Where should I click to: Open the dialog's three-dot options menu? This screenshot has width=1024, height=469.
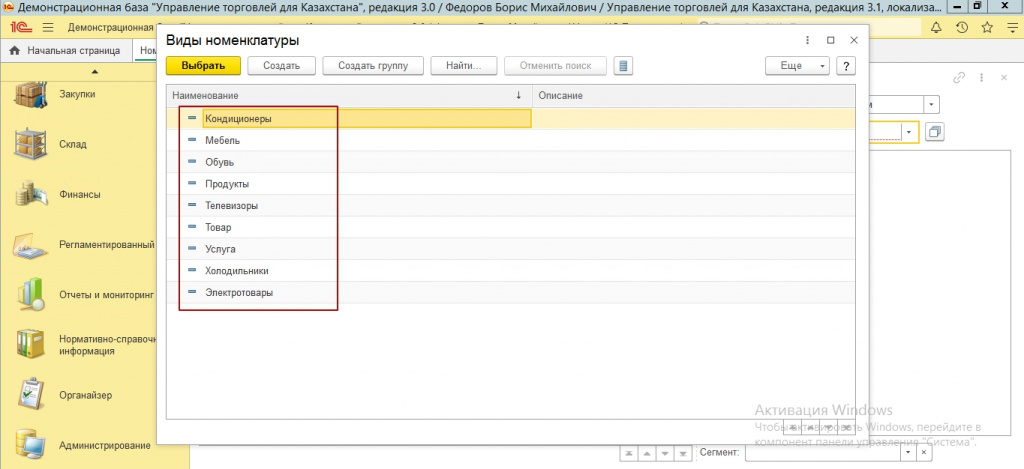click(808, 40)
